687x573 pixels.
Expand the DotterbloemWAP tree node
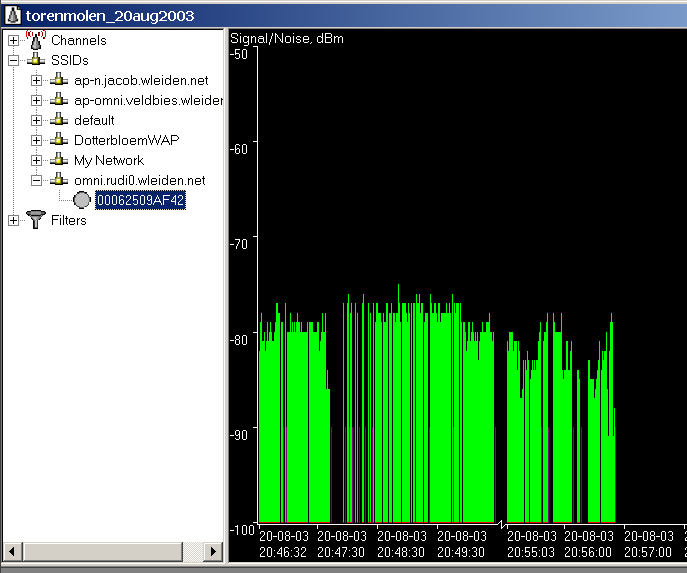(x=37, y=140)
